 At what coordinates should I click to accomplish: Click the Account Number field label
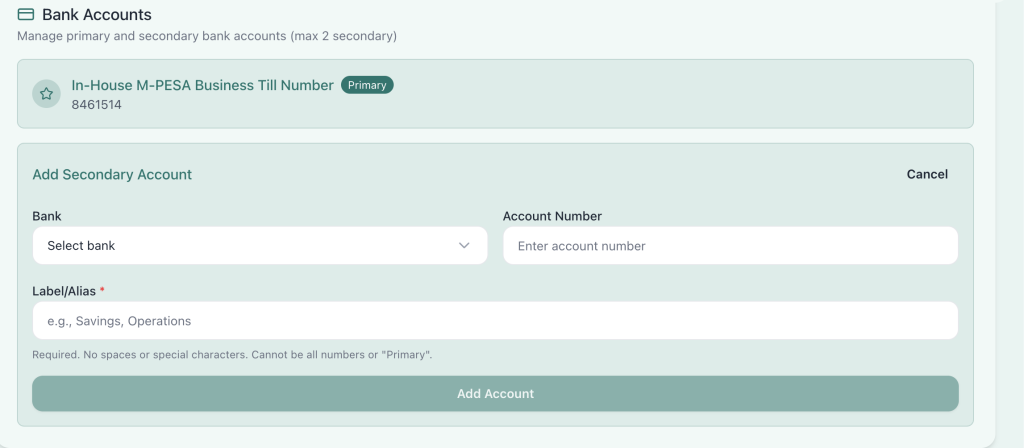coord(552,216)
